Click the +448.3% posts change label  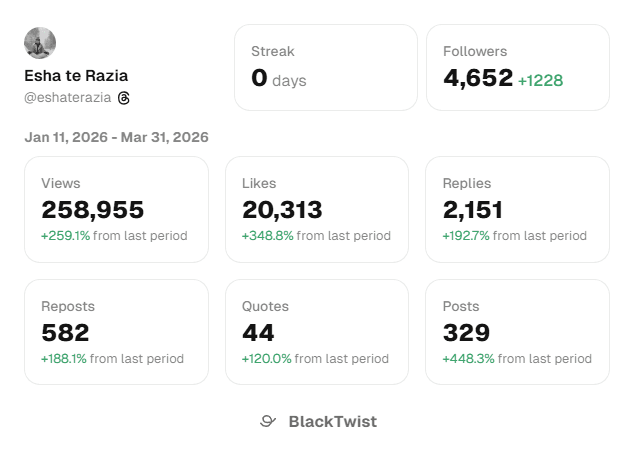tap(468, 359)
